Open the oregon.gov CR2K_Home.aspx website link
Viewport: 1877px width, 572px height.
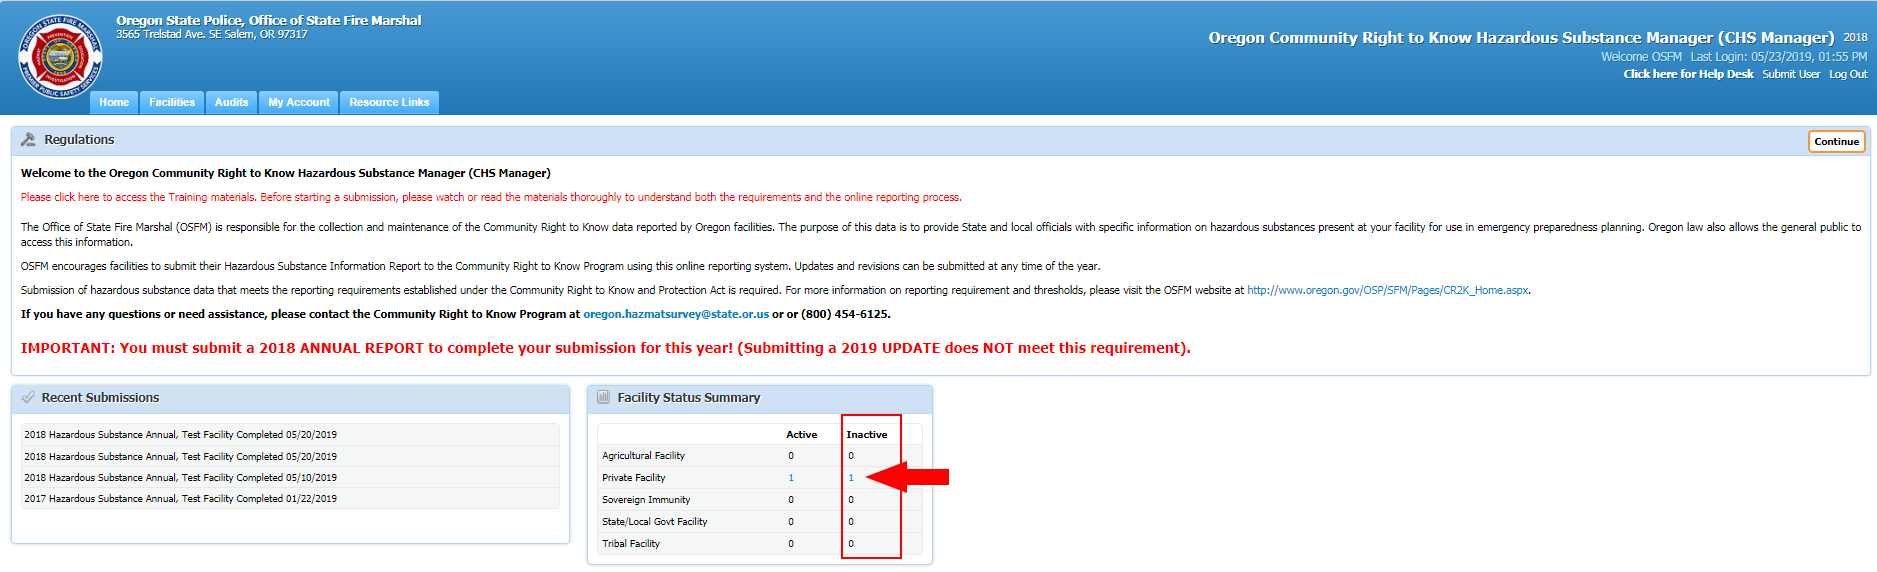[1387, 290]
